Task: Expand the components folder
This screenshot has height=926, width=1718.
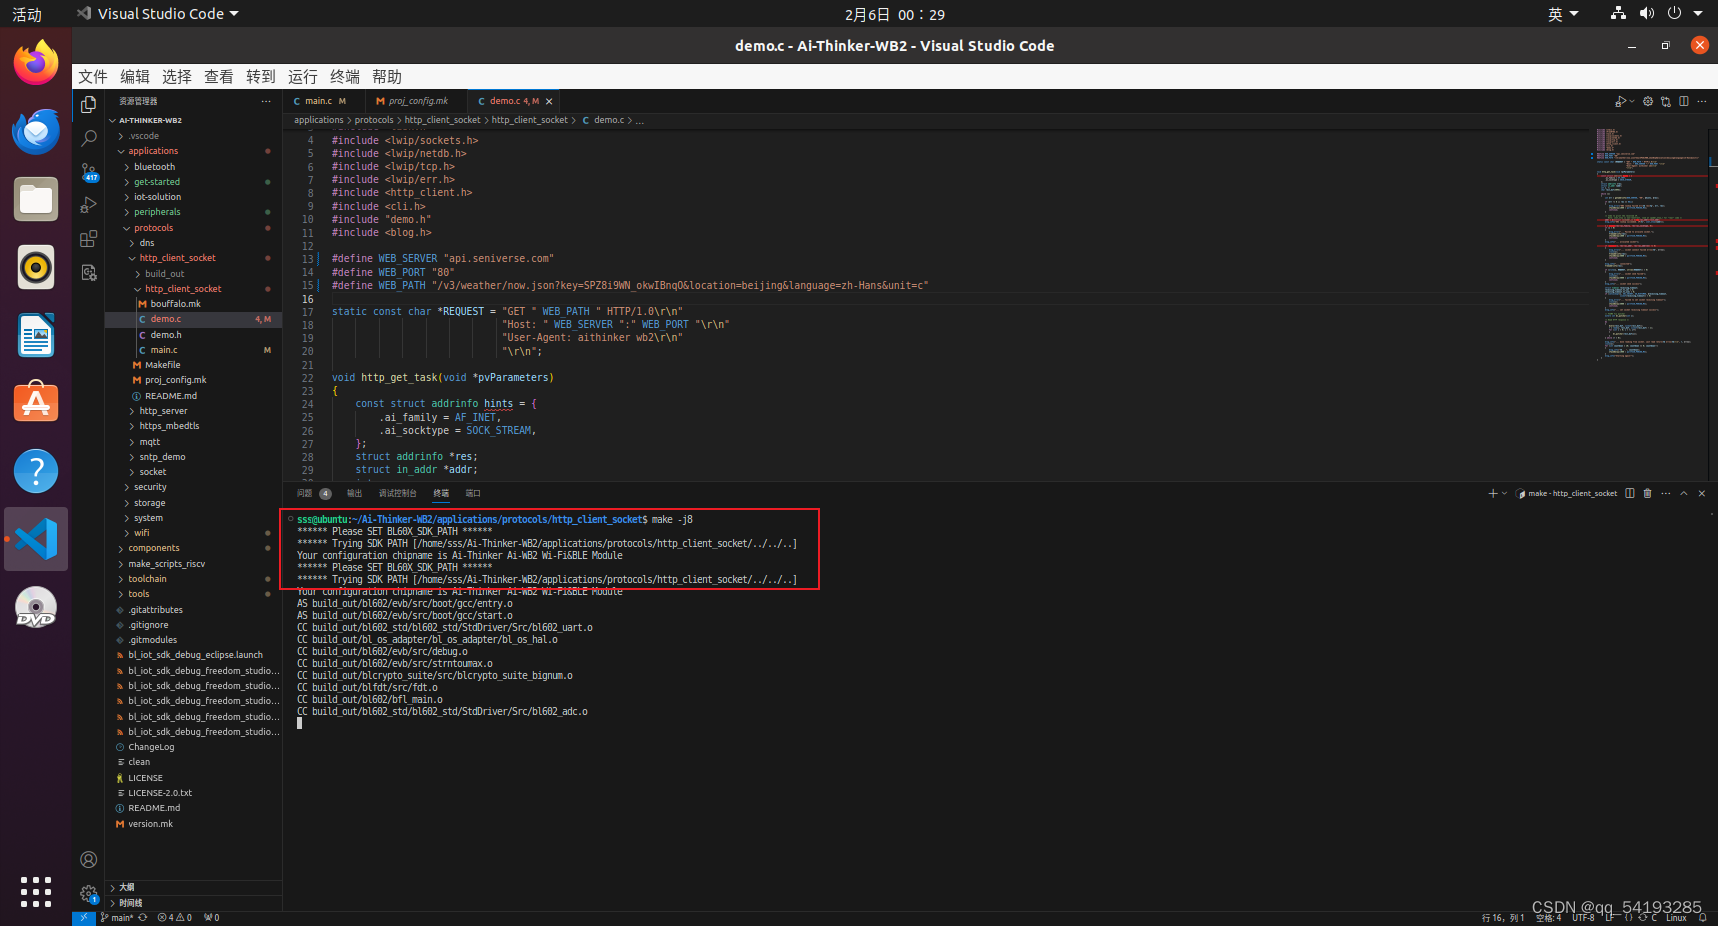Action: tap(193, 548)
